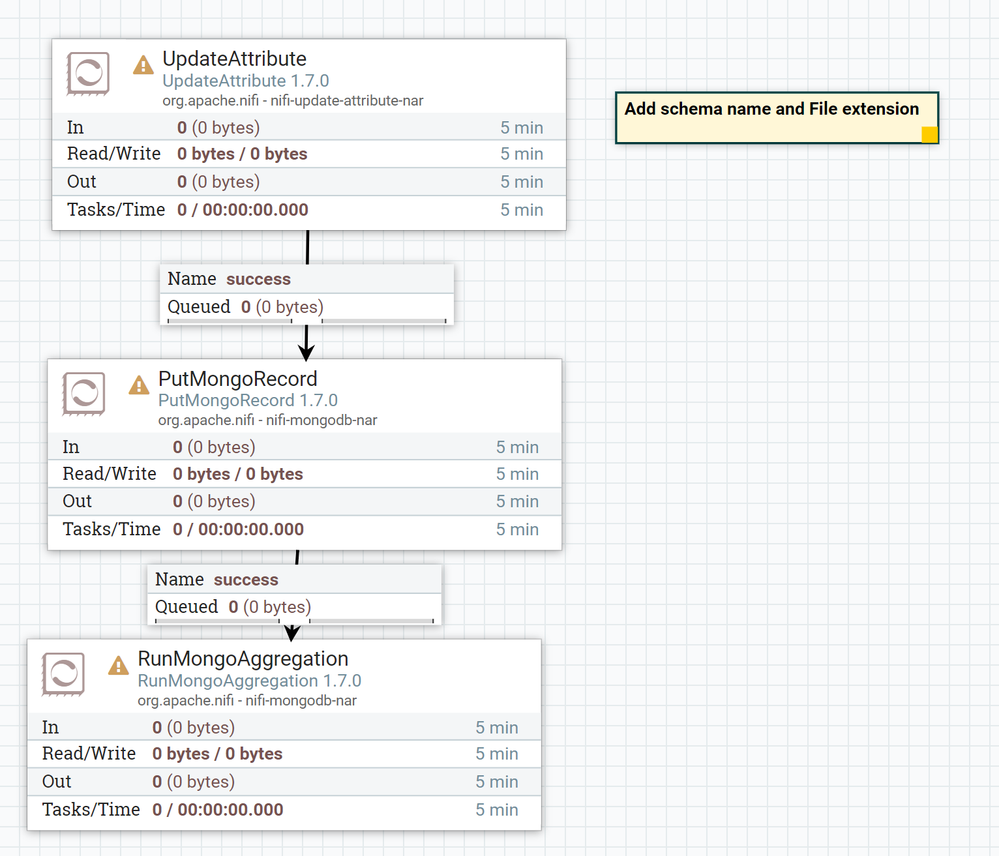Click the RunMongoAggregation Tasks/Time row
Screen dimensions: 999x856
(284, 810)
